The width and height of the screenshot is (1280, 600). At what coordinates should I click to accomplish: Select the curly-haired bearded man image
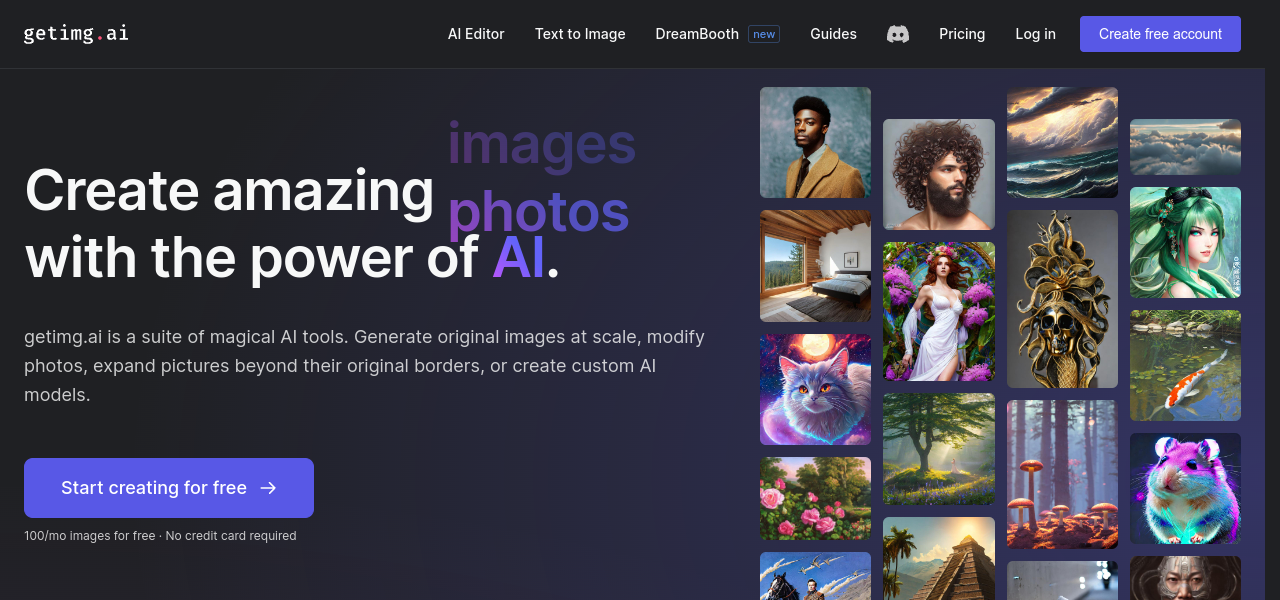point(938,174)
